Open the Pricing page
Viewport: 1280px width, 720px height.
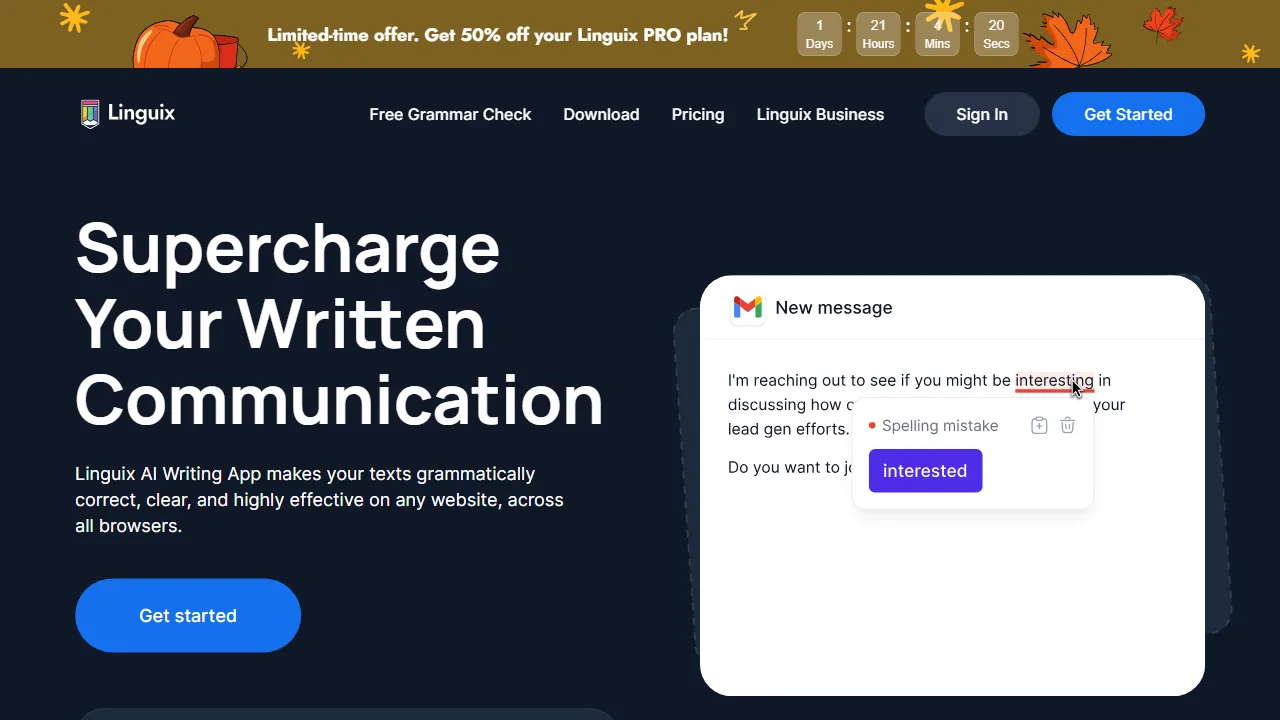click(698, 114)
